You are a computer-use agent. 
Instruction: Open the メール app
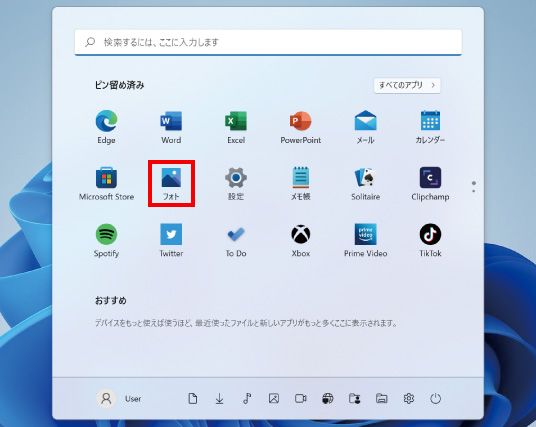point(365,127)
